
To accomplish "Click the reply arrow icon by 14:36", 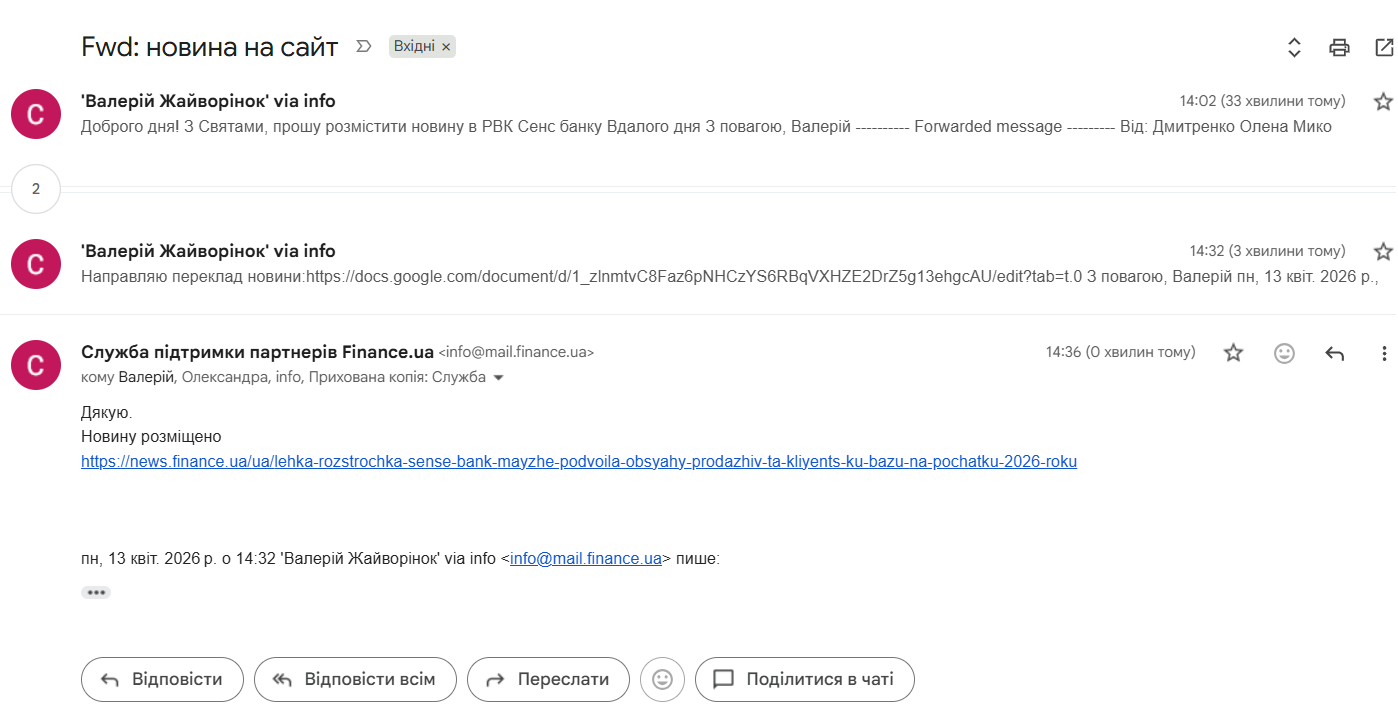I will [1335, 352].
